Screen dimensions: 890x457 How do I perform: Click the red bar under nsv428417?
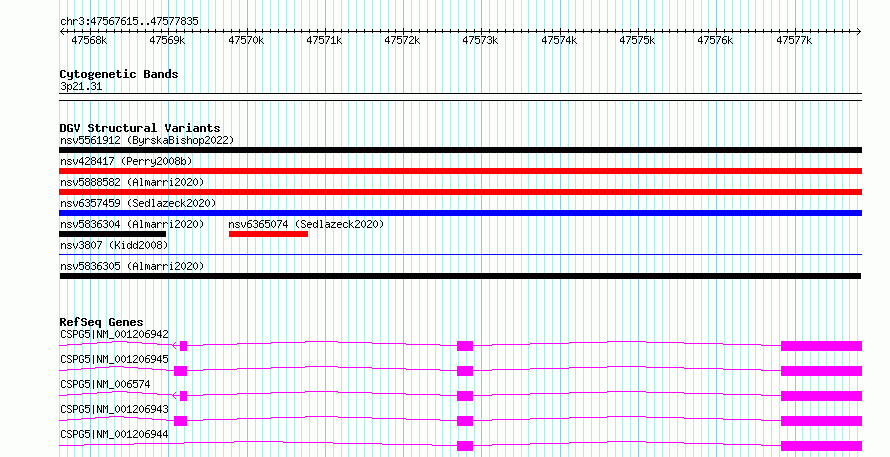click(x=460, y=171)
